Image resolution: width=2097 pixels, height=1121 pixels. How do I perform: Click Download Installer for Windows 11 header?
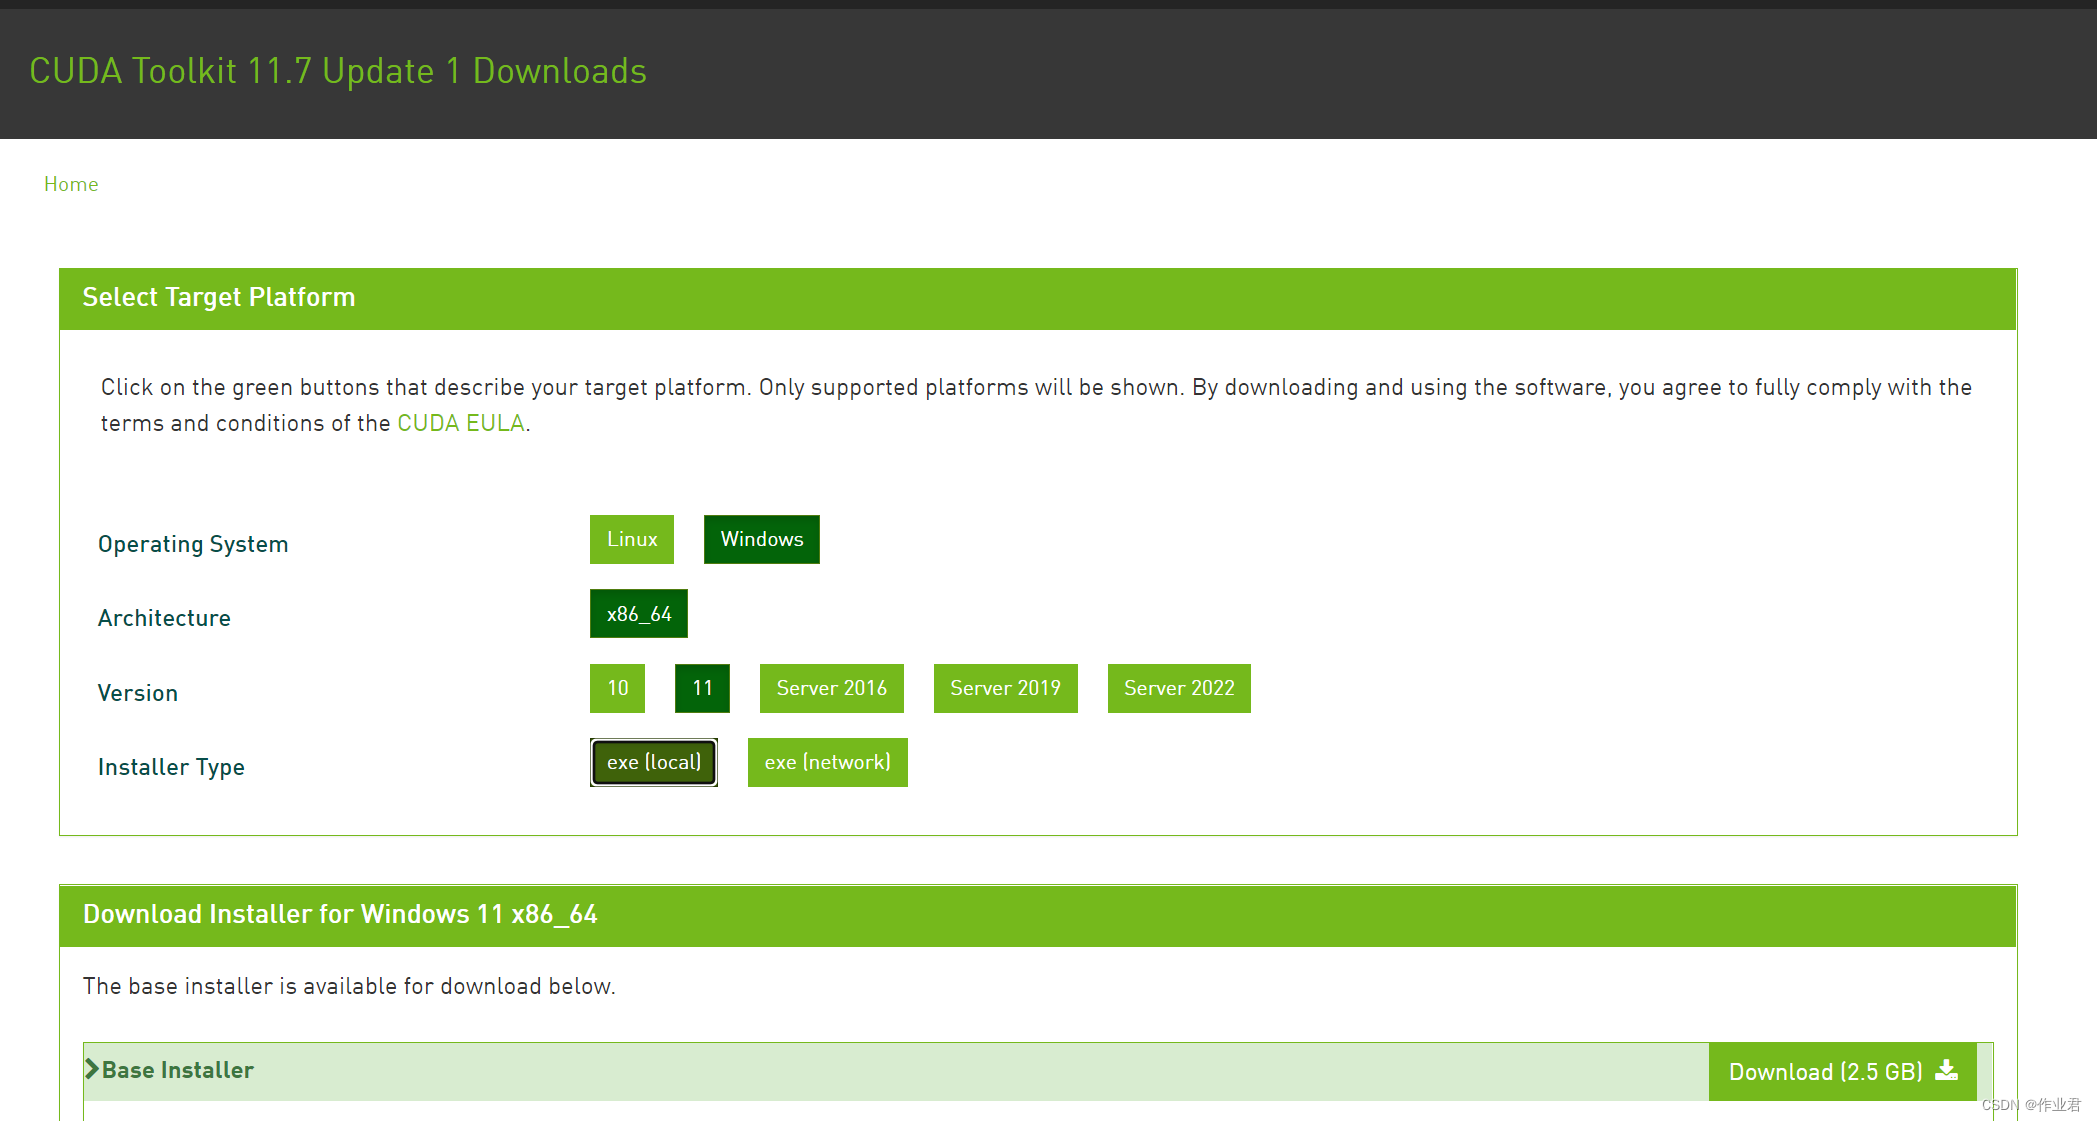point(340,914)
